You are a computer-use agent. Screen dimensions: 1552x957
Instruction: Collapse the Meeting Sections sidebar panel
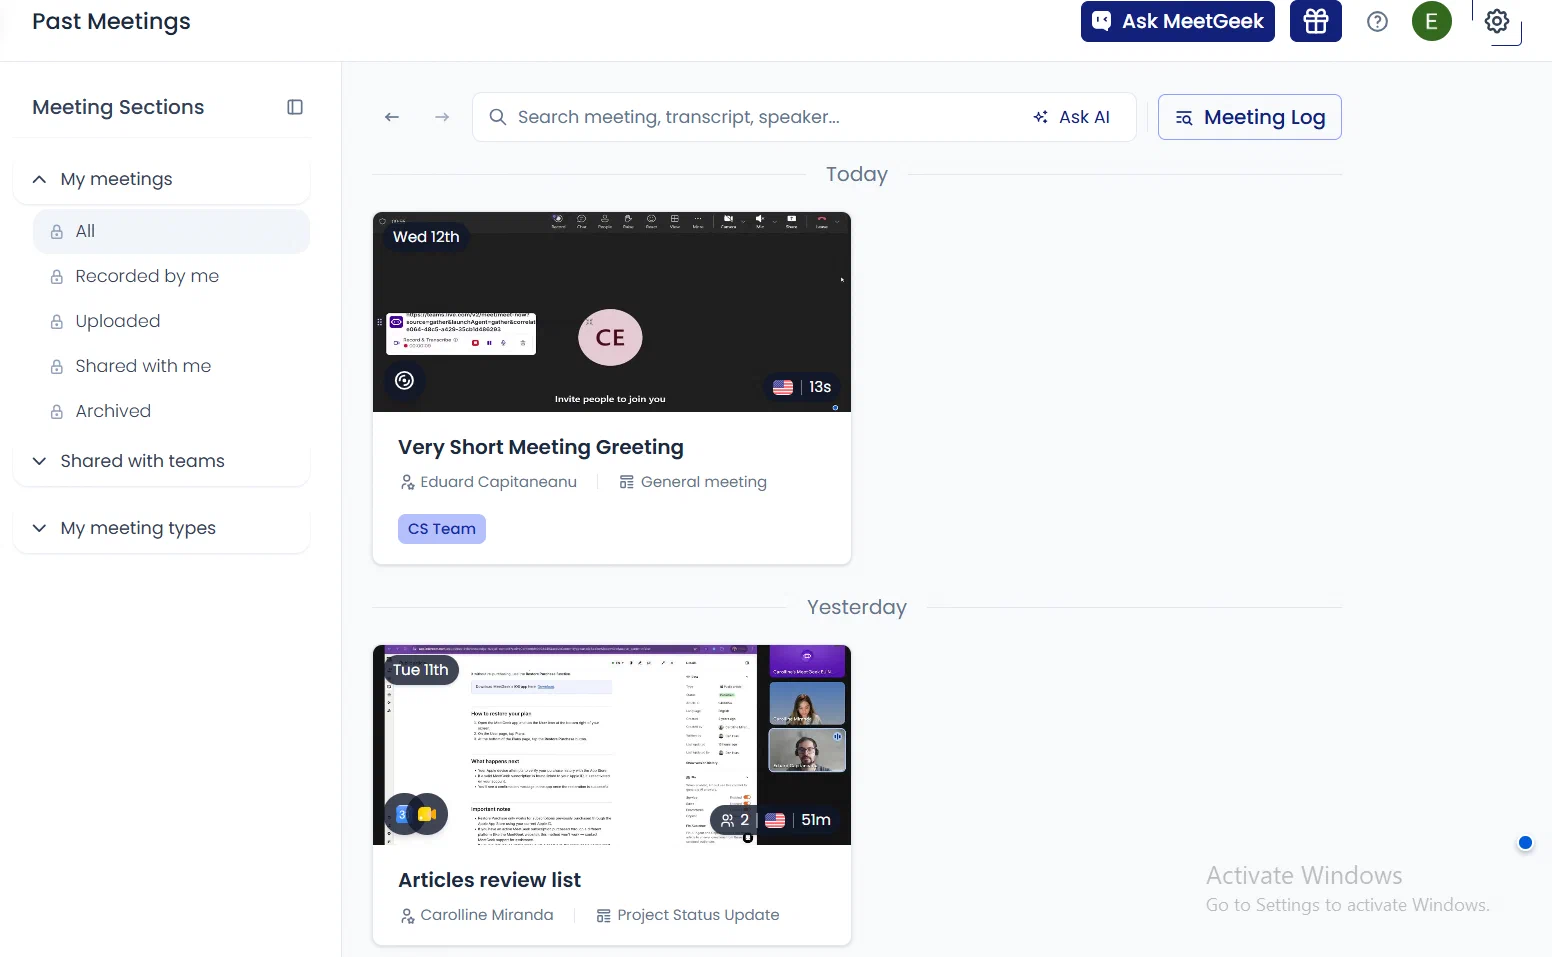[295, 107]
